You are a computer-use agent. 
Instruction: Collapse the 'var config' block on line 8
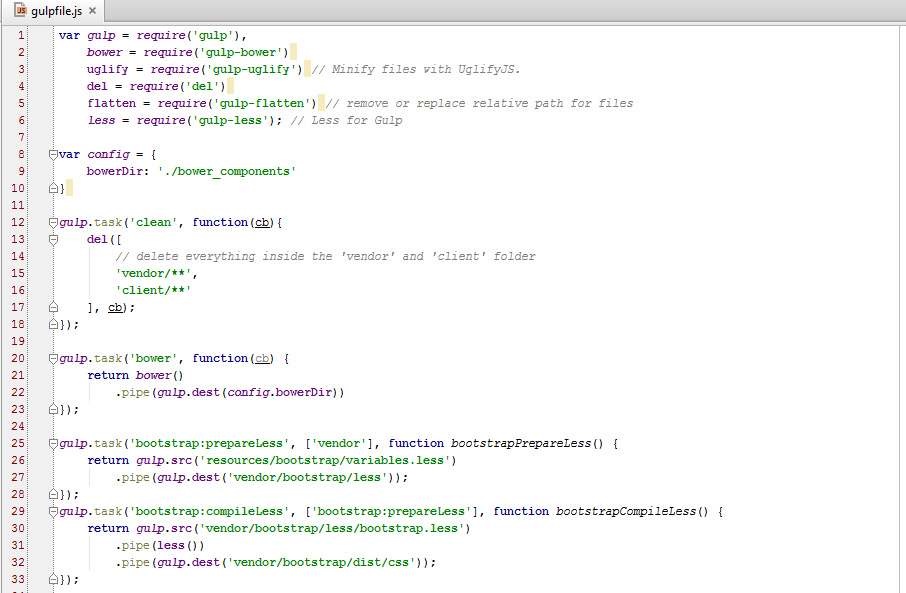(x=53, y=154)
